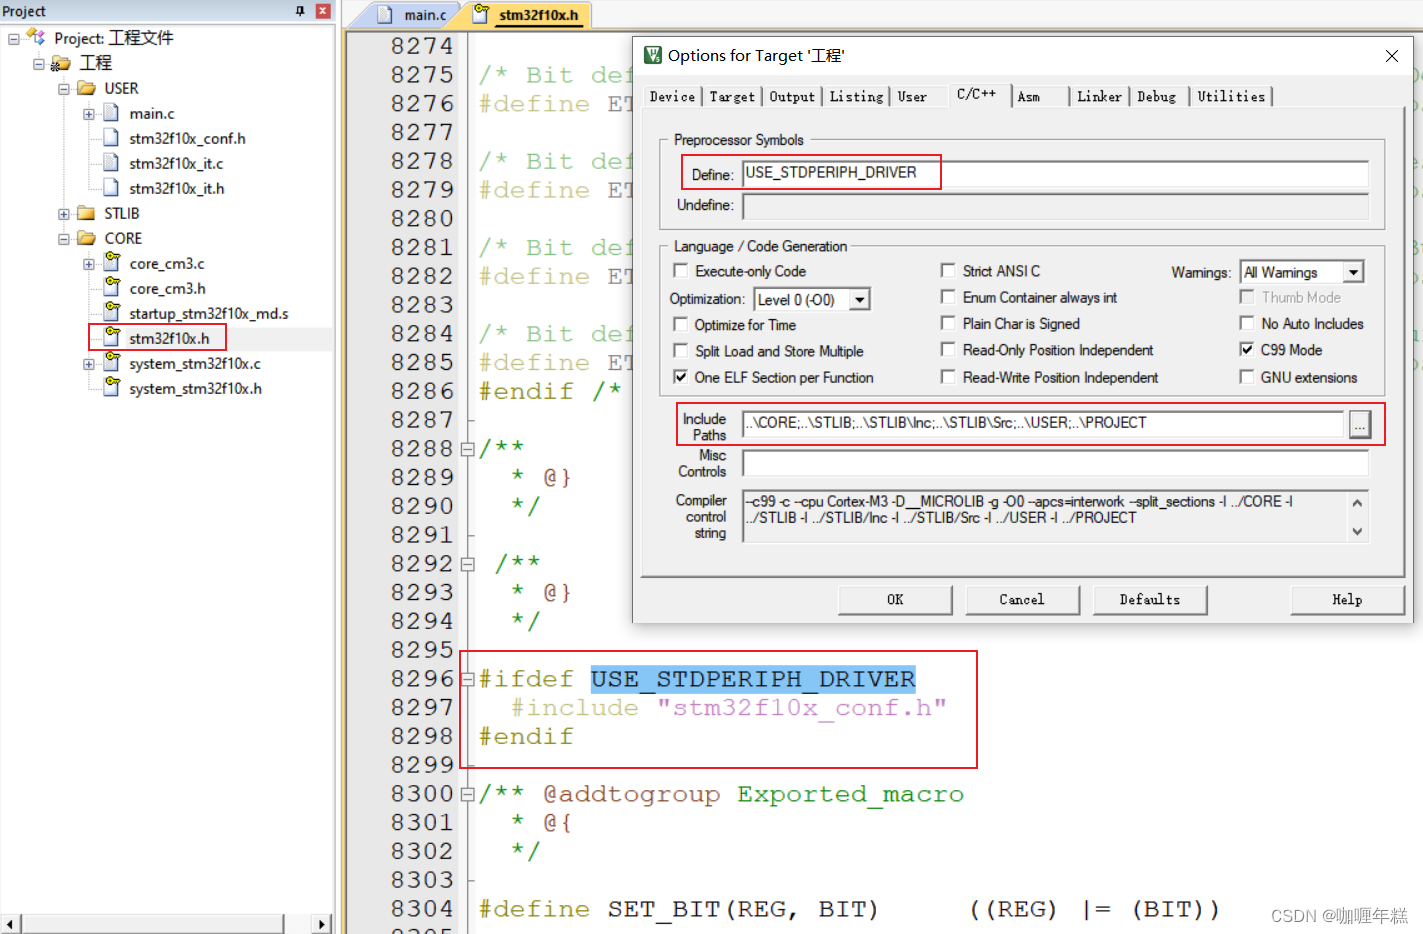
Task: Uncheck One ELF Section per Function
Action: tap(681, 377)
